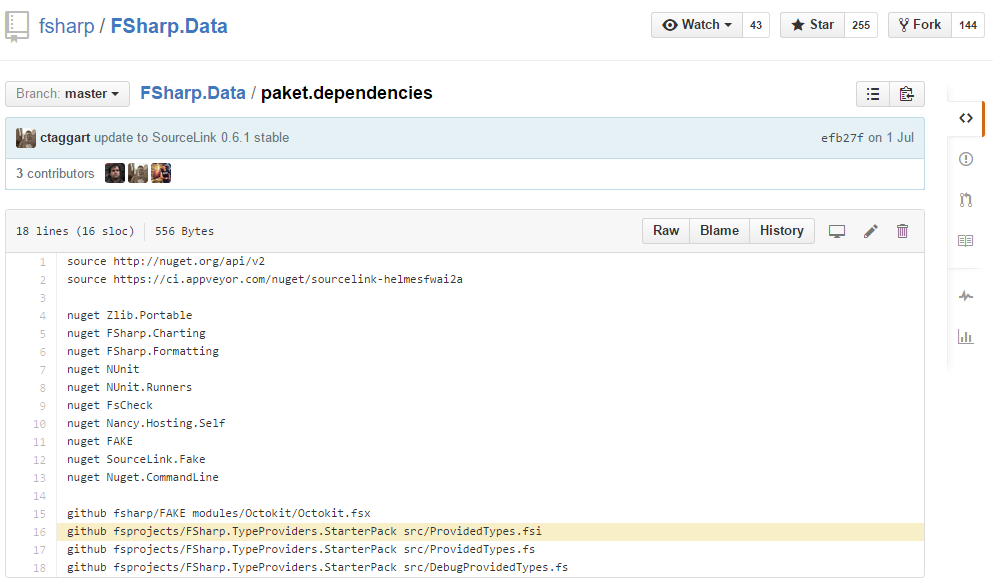
Task: Click '556 Bytes' file size text
Action: click(x=184, y=231)
